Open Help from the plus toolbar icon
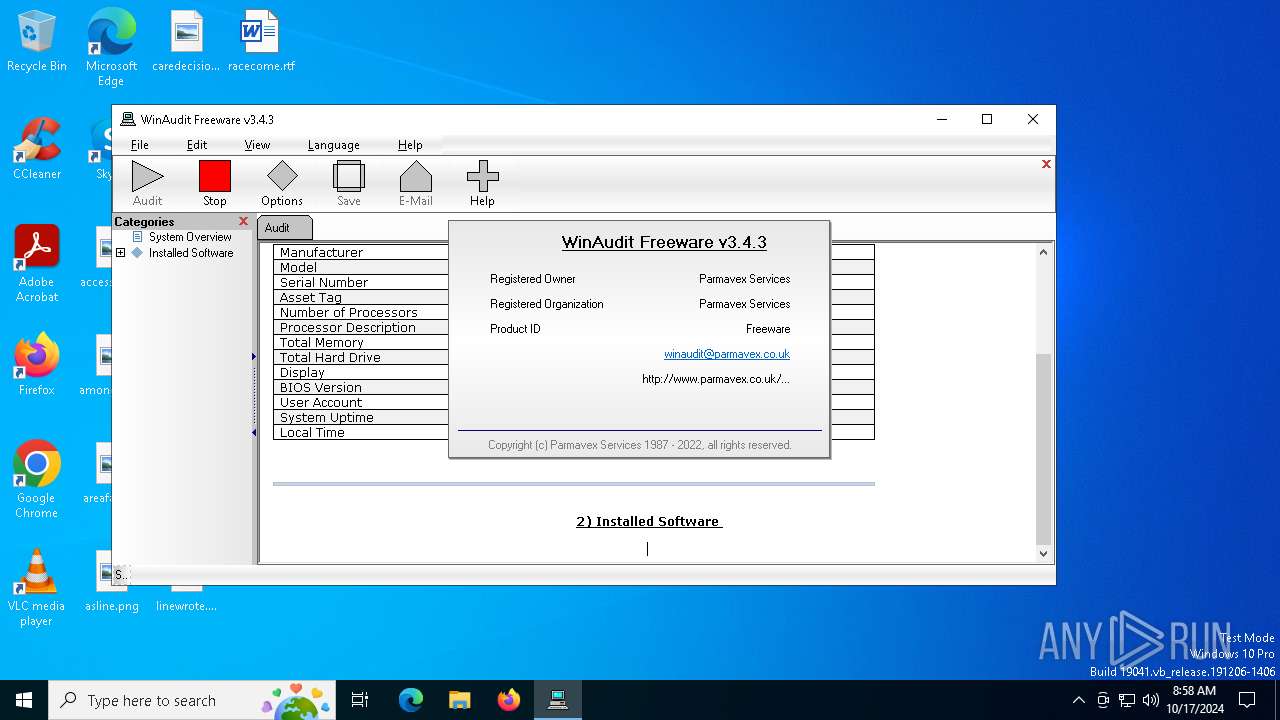 click(482, 183)
